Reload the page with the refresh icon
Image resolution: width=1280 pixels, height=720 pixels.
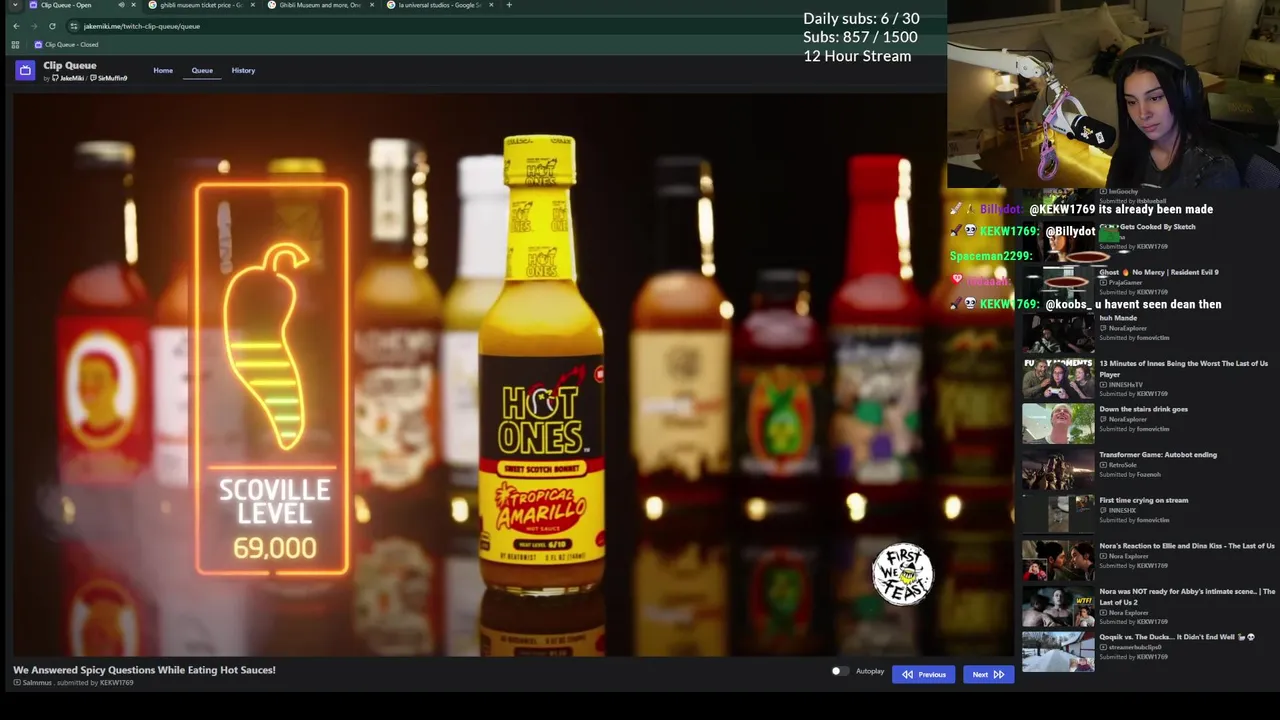point(52,26)
